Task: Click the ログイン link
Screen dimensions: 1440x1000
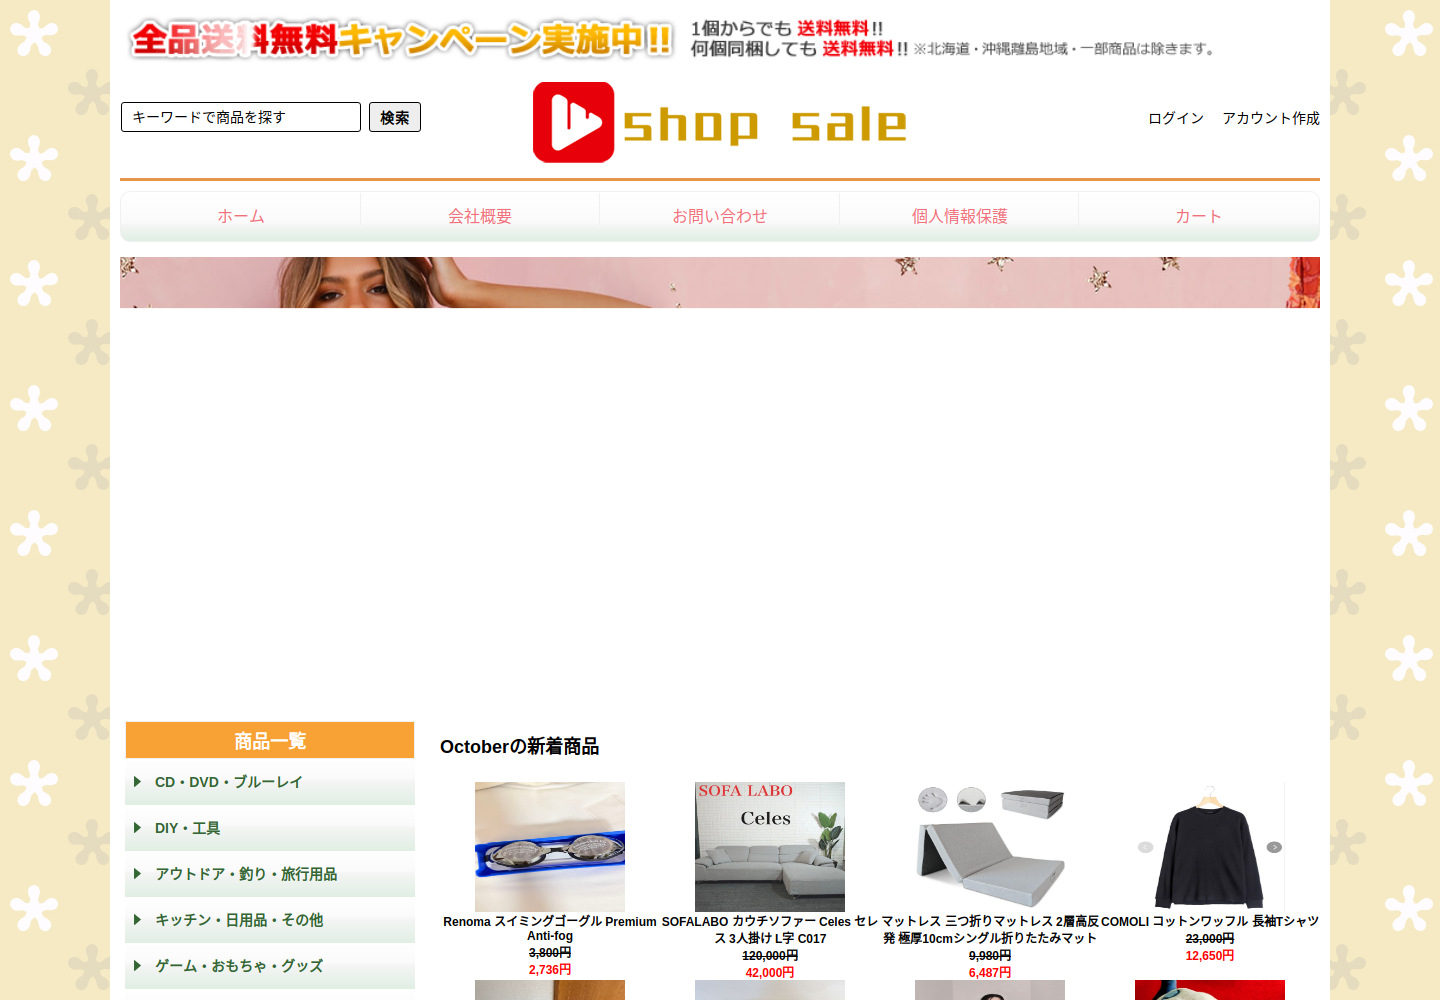Action: [x=1176, y=118]
